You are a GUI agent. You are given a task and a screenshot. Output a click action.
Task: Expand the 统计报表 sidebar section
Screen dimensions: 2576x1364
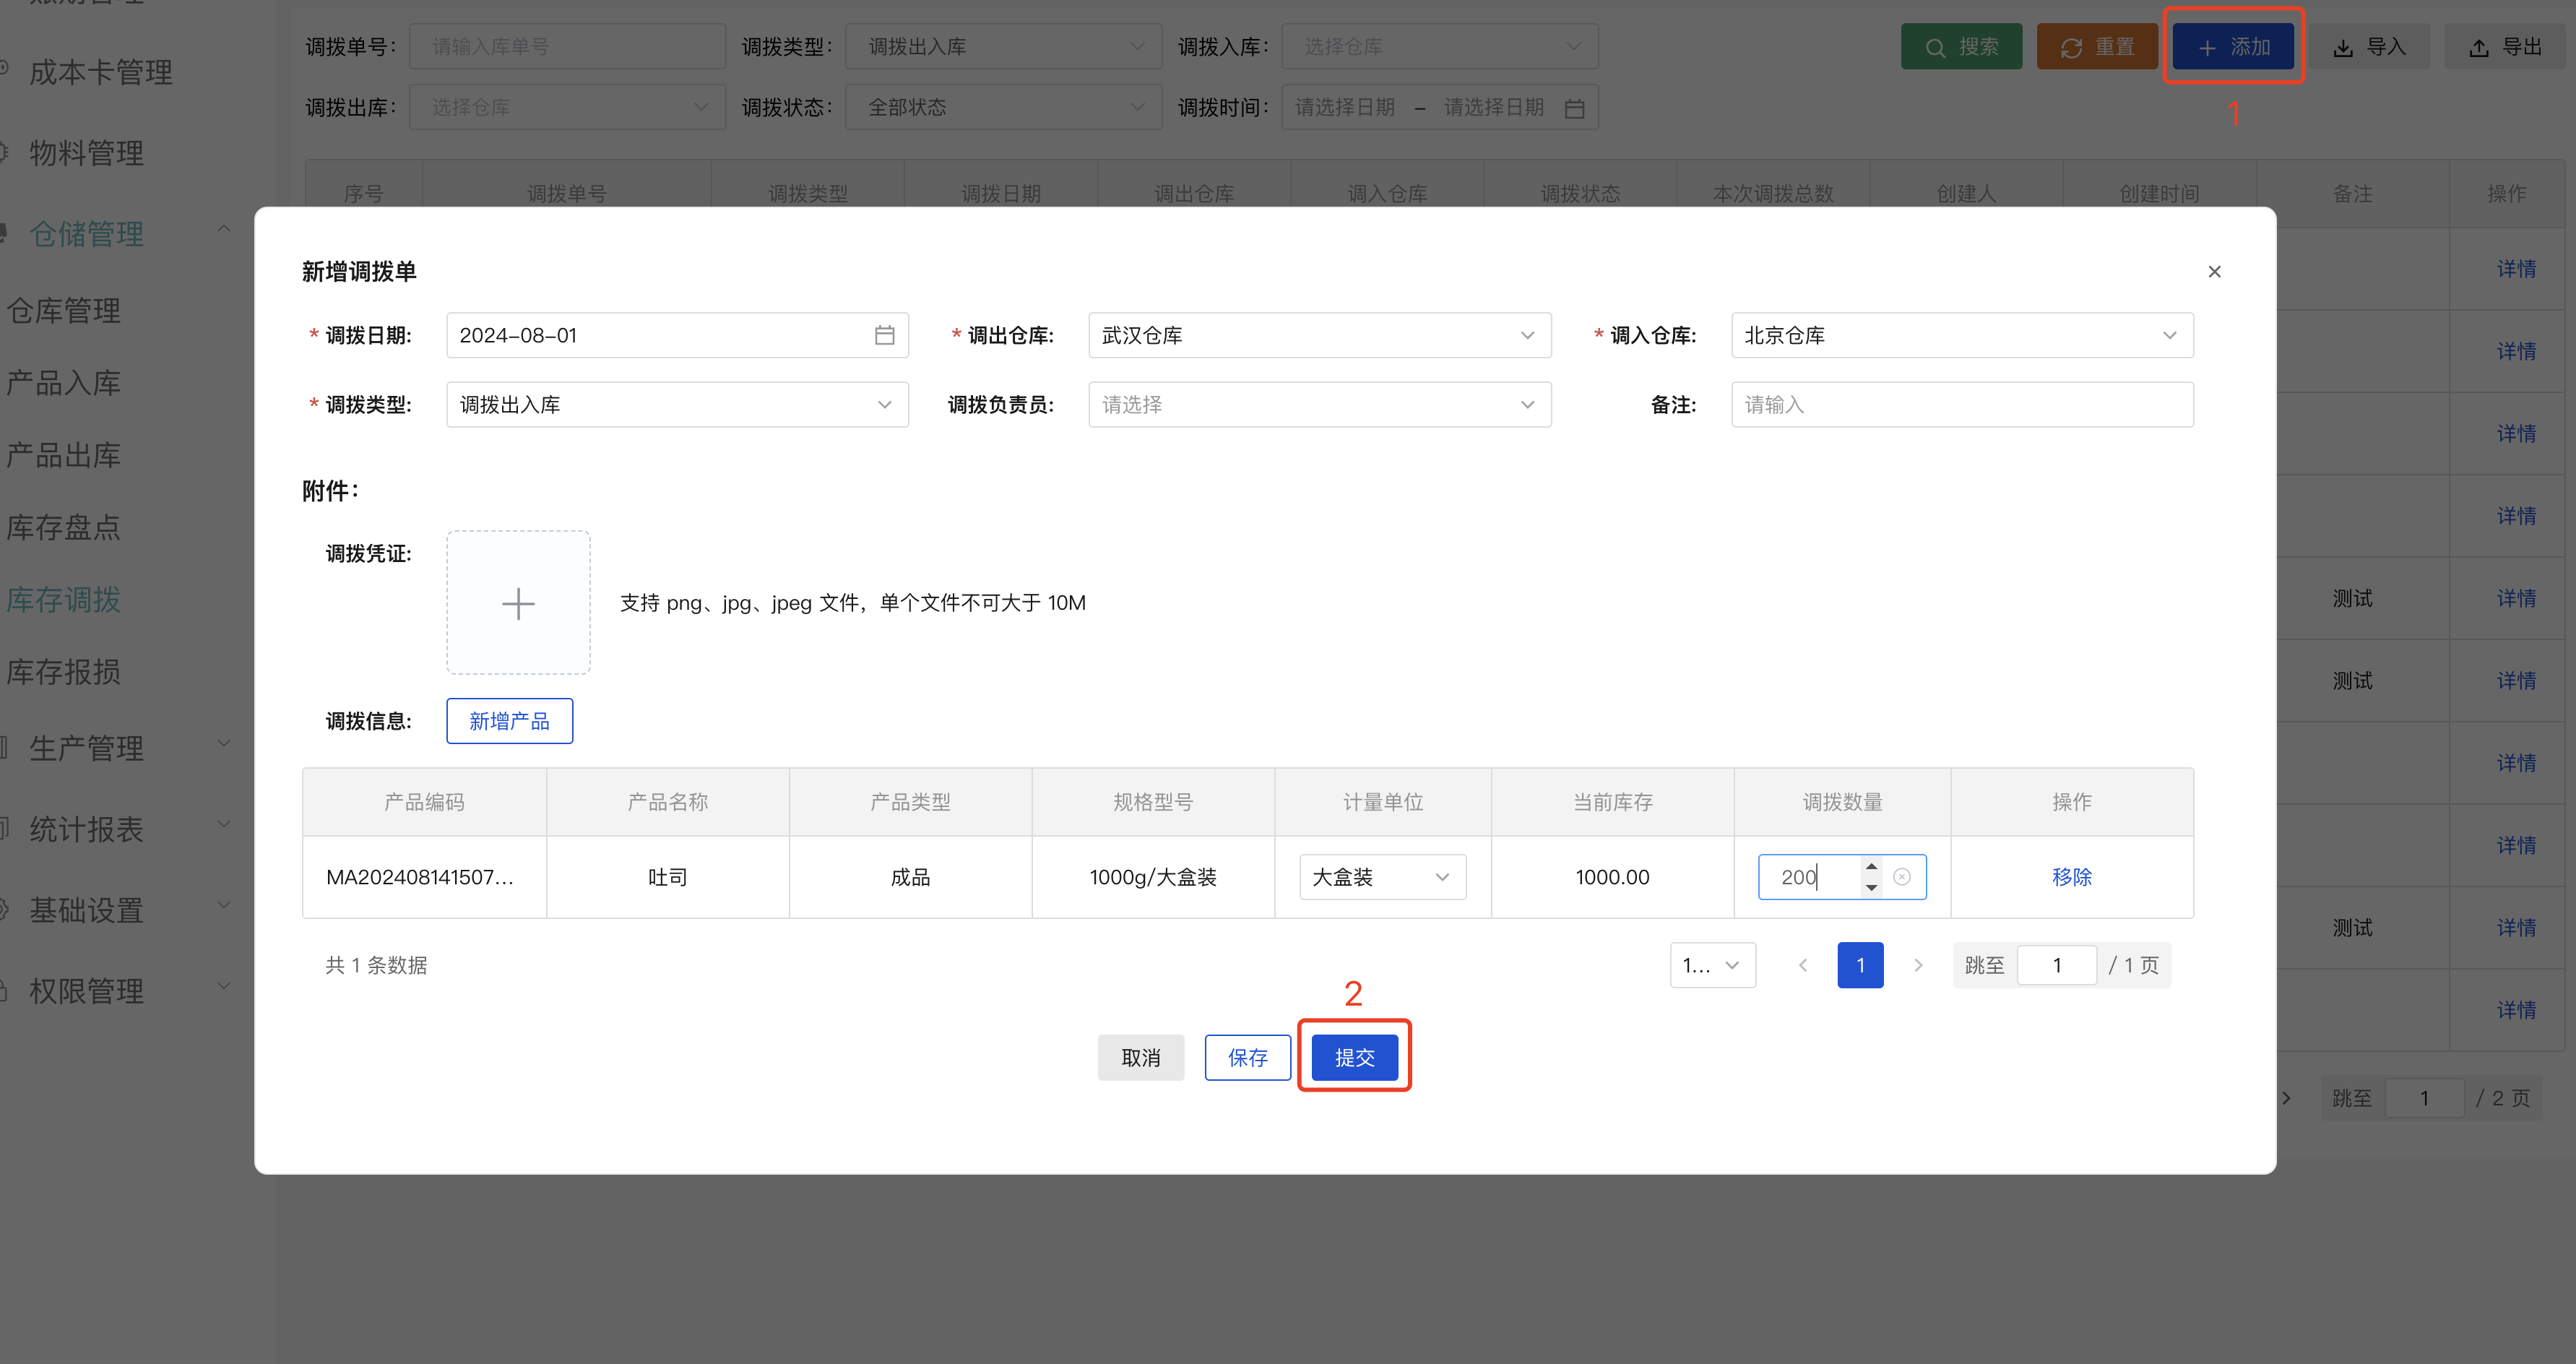click(224, 824)
